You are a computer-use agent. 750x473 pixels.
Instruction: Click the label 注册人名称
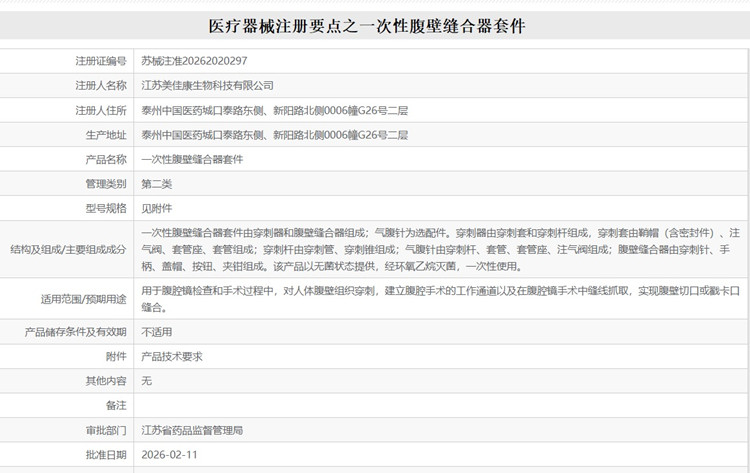coord(101,86)
